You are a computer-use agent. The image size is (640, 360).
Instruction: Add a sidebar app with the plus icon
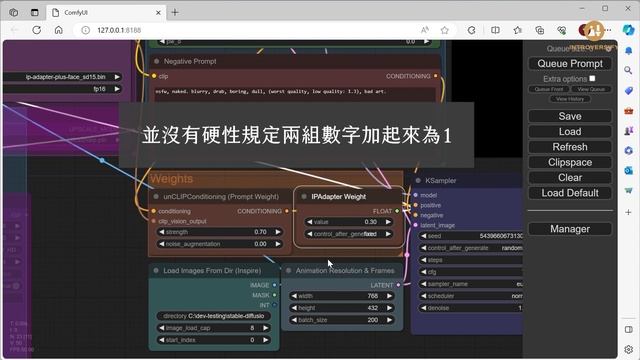629,212
